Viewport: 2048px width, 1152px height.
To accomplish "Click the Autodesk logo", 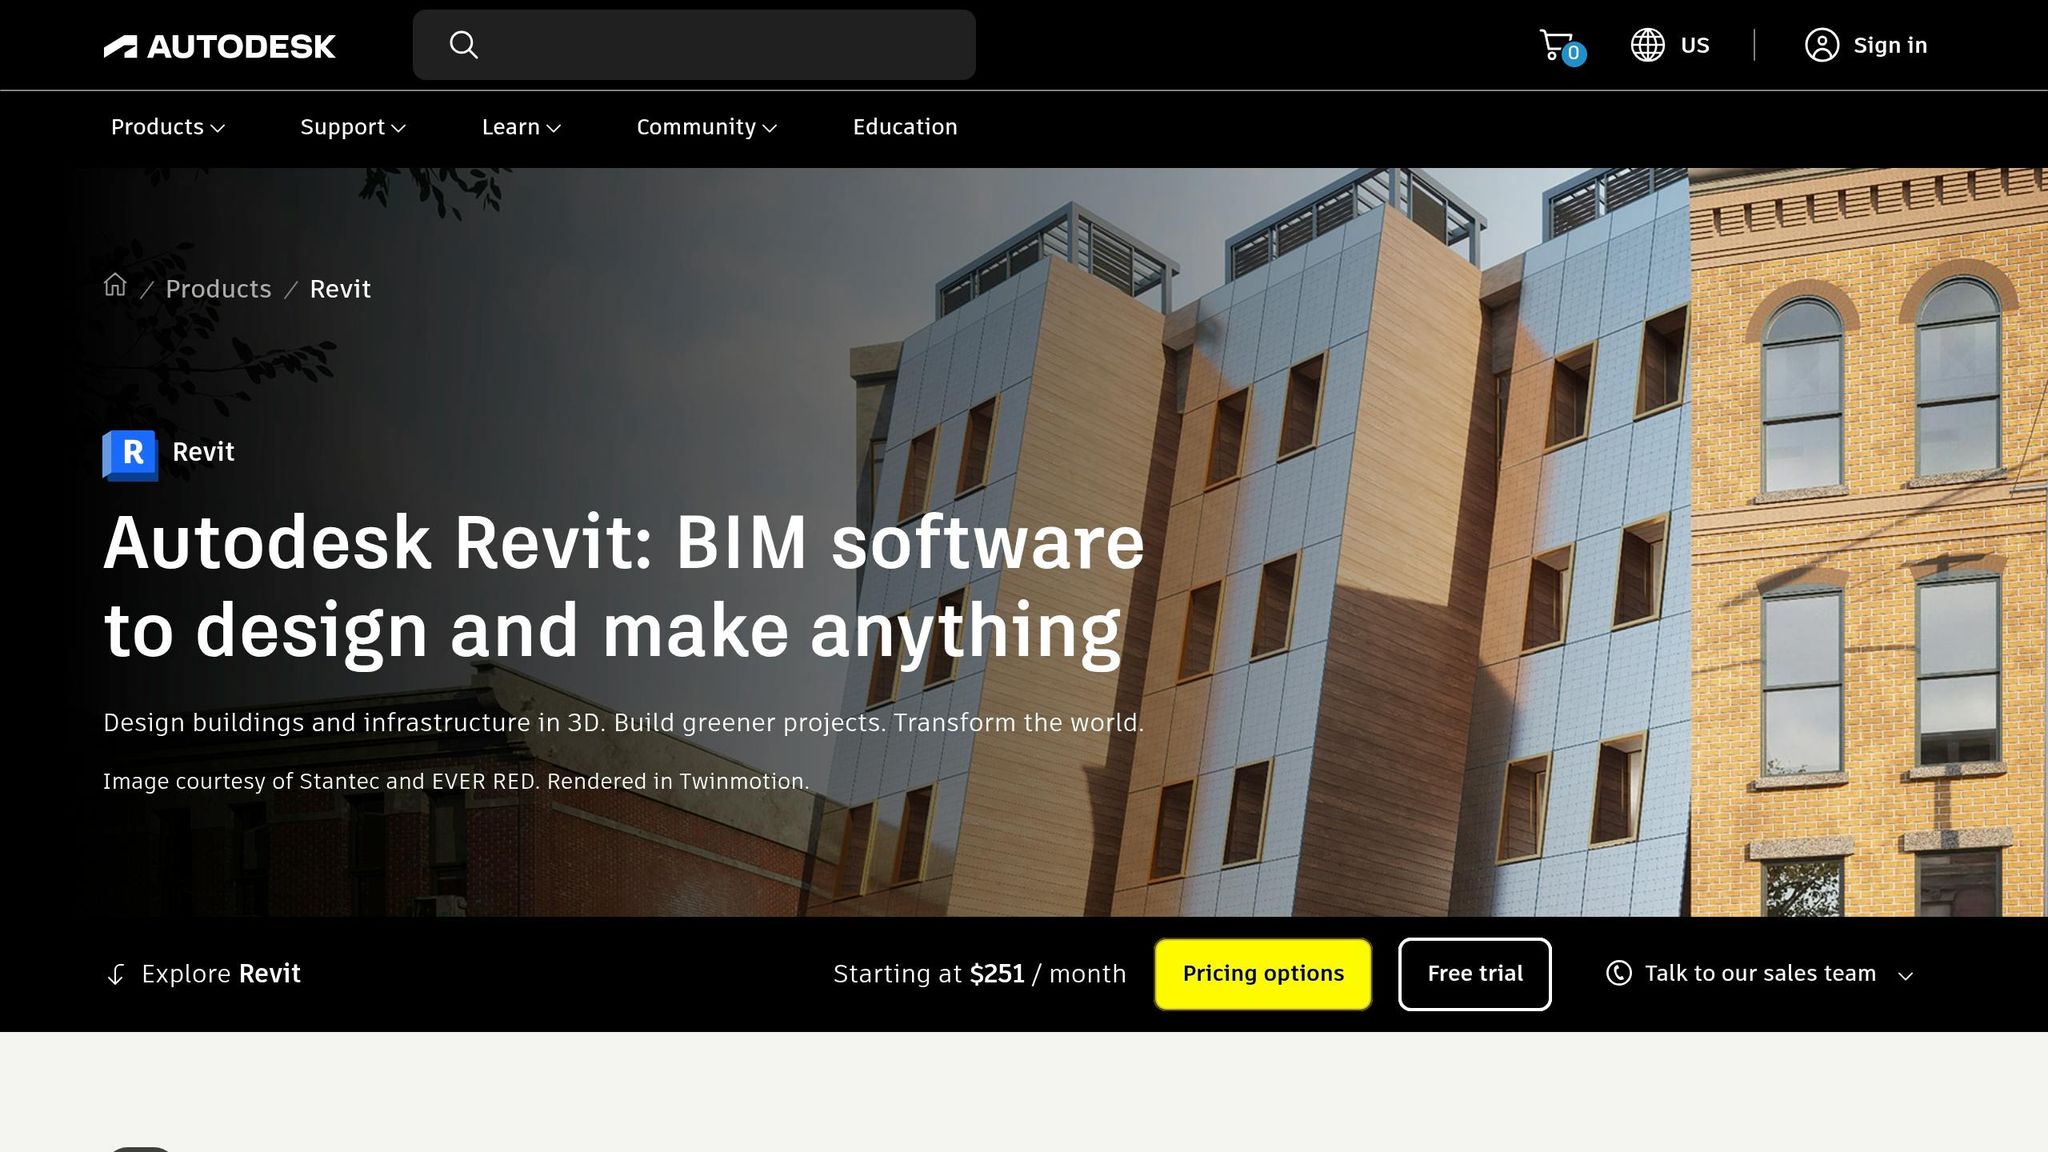I will pyautogui.click(x=219, y=46).
